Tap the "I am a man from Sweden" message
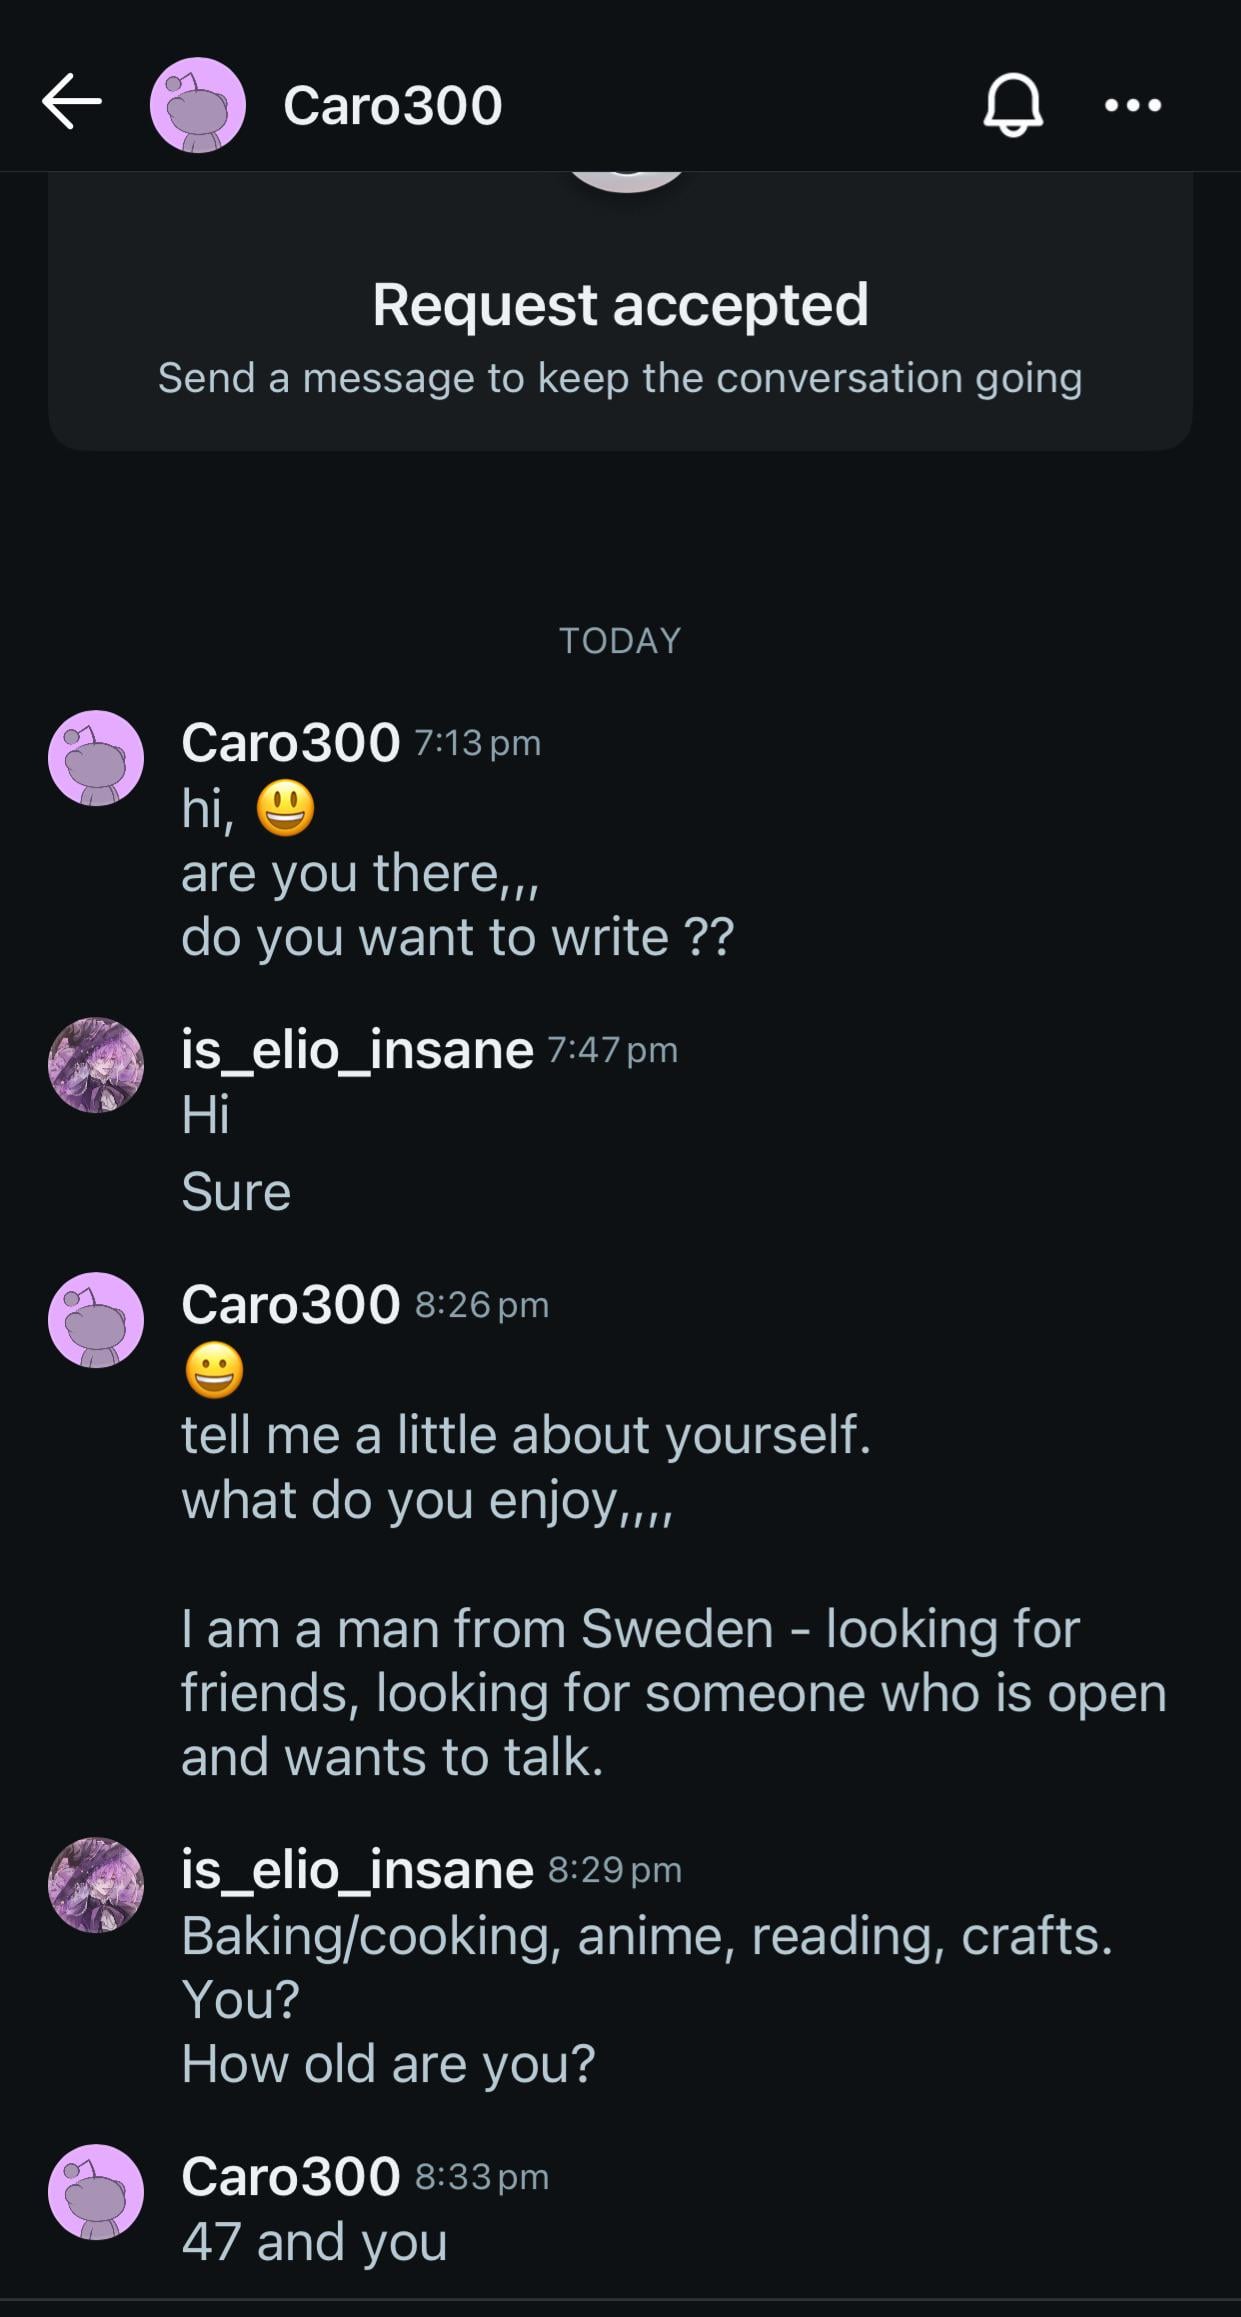 (630, 1629)
